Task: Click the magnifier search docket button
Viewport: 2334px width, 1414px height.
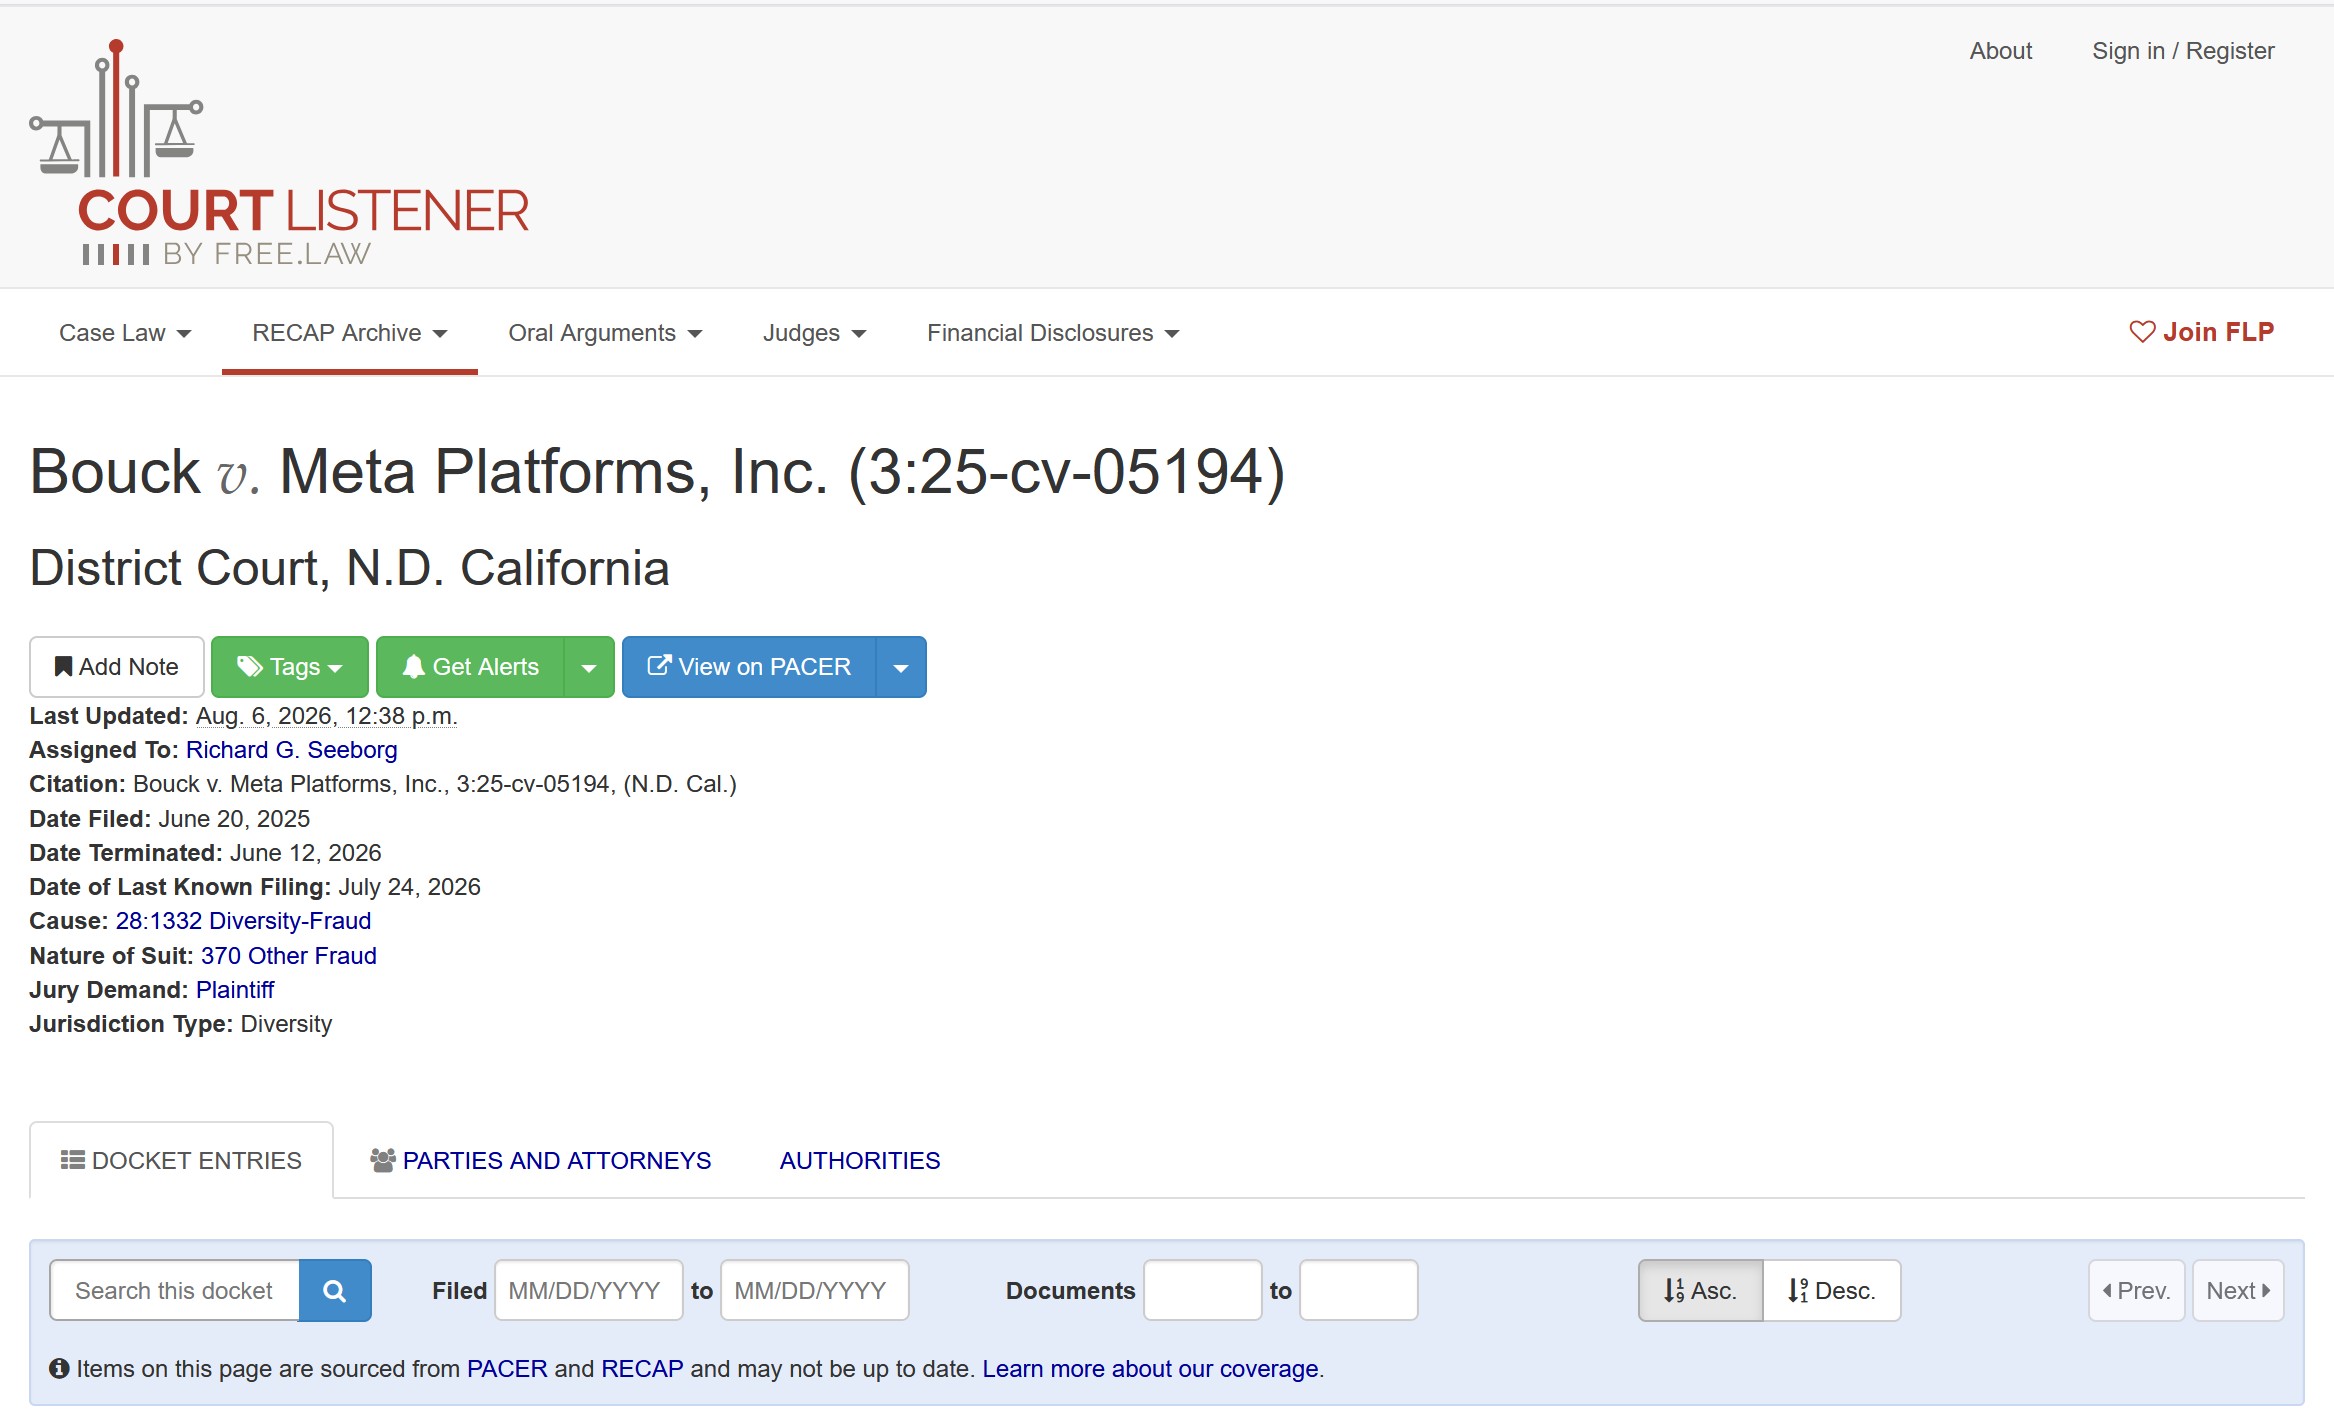Action: (x=335, y=1290)
